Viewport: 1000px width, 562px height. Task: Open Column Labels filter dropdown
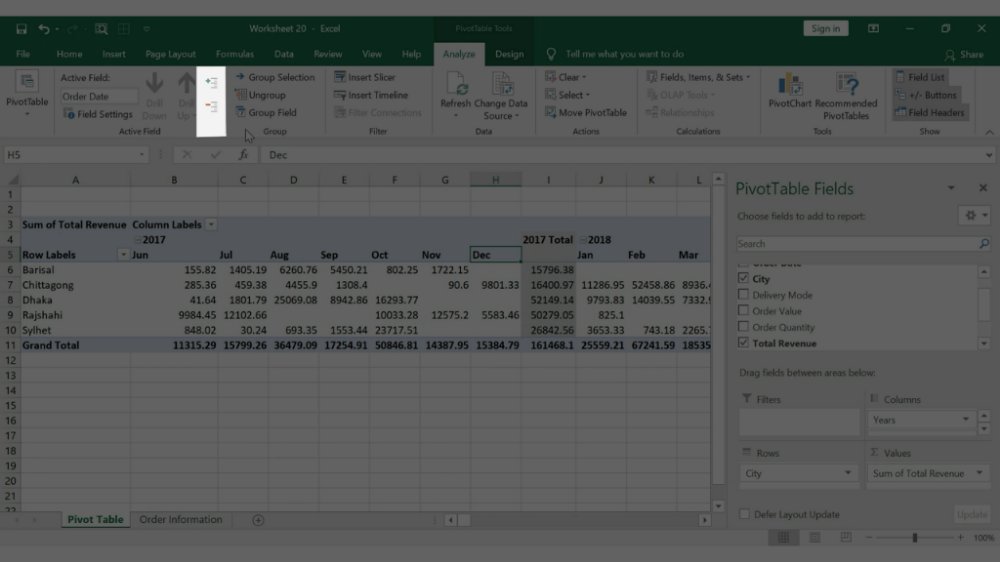point(211,225)
